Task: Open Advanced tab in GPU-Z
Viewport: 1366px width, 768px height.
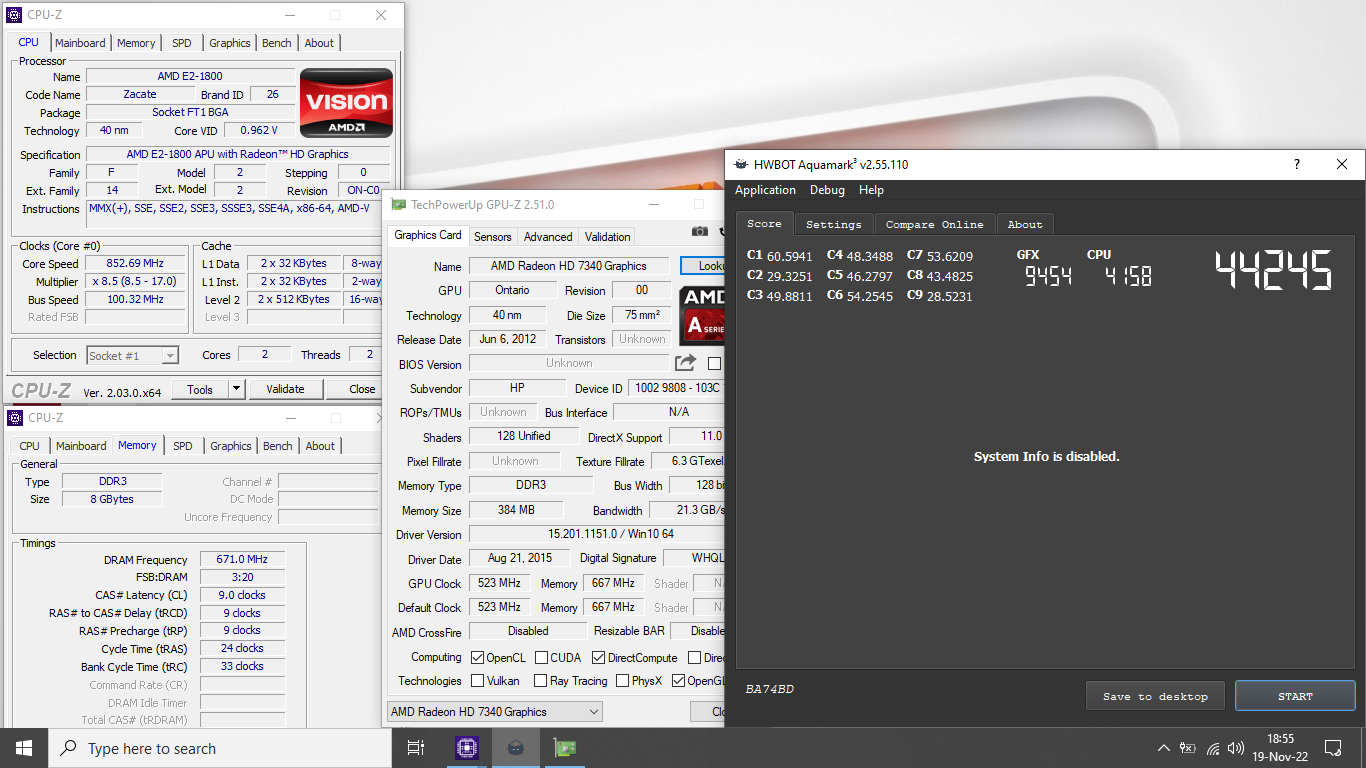Action: click(548, 237)
